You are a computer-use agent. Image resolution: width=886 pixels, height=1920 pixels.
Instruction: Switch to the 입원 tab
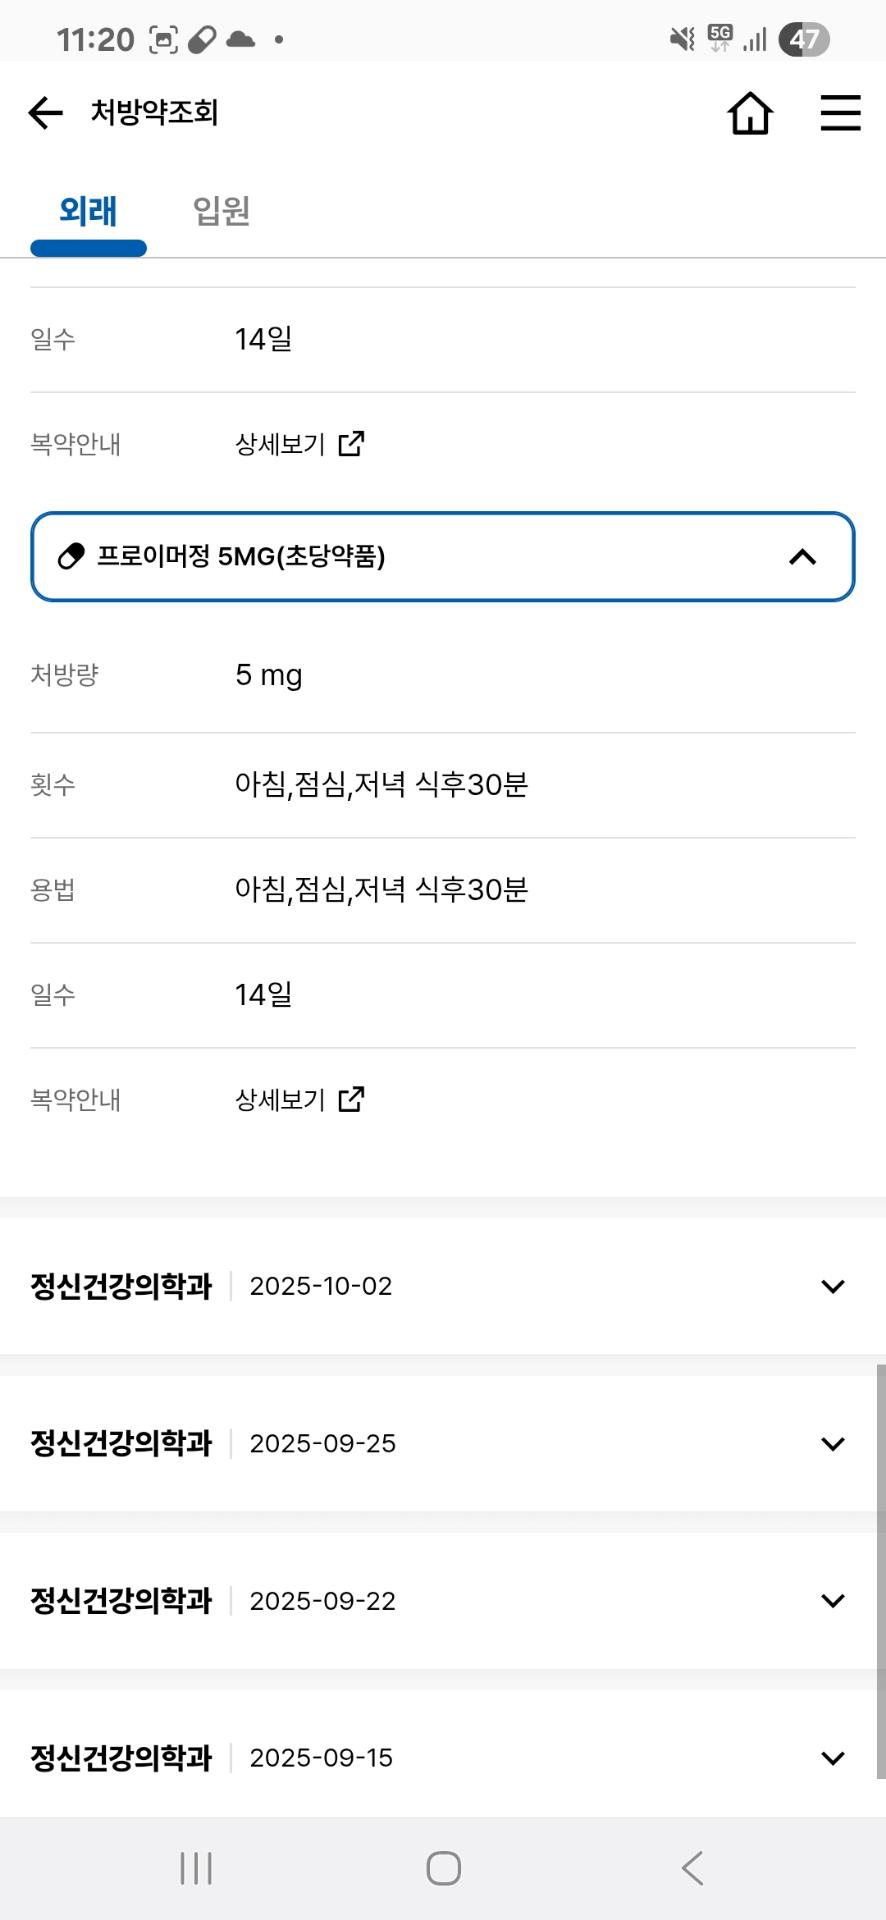tap(221, 211)
